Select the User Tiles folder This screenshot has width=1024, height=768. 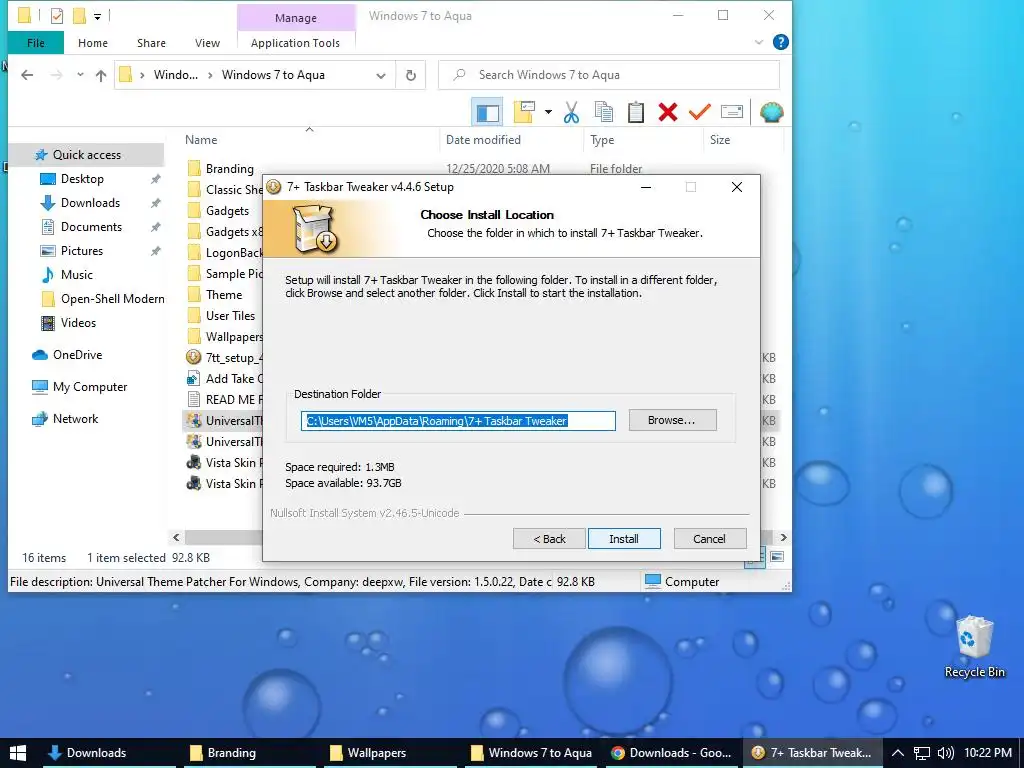[230, 315]
